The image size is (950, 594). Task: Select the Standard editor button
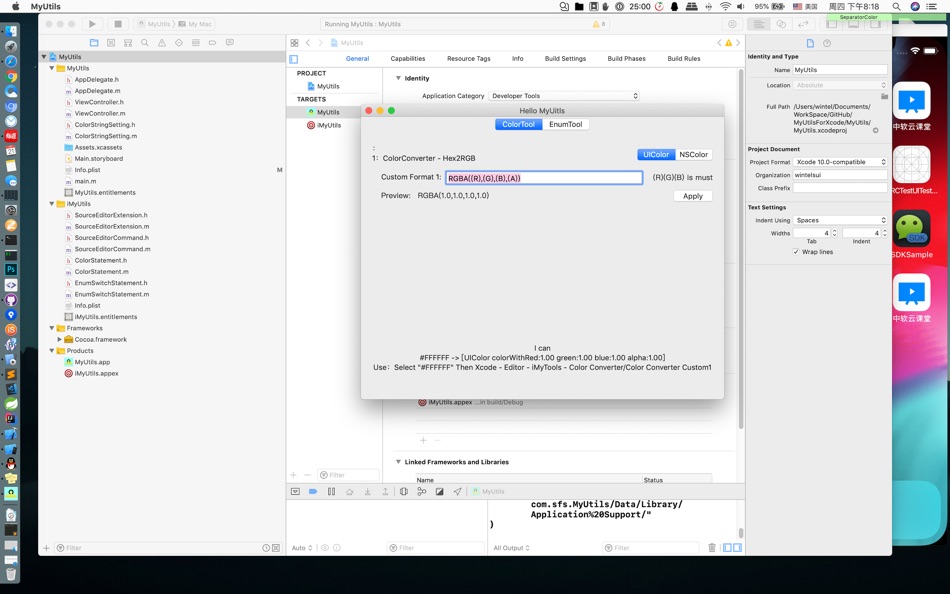coord(758,24)
